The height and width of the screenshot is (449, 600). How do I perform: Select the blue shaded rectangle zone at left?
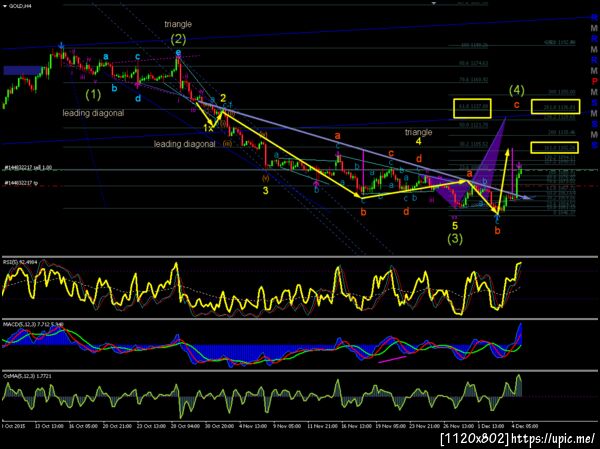(x=22, y=70)
